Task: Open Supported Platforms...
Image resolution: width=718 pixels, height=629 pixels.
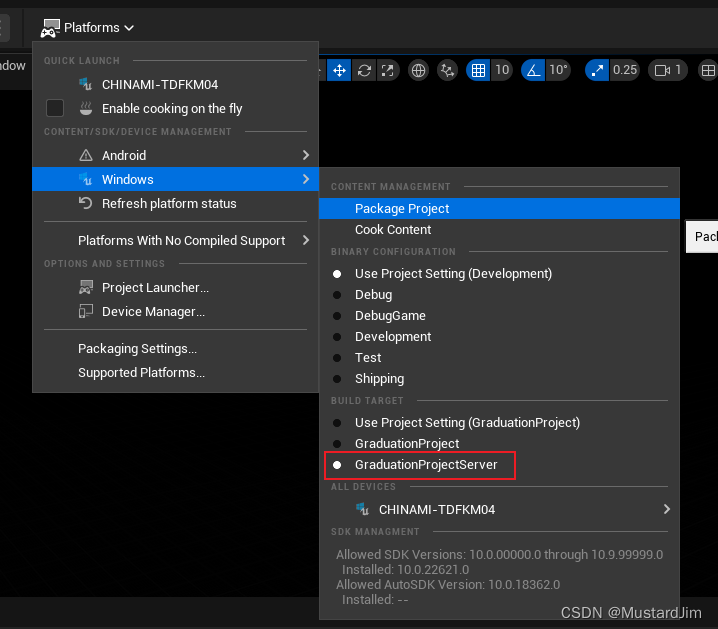Action: coord(175,373)
